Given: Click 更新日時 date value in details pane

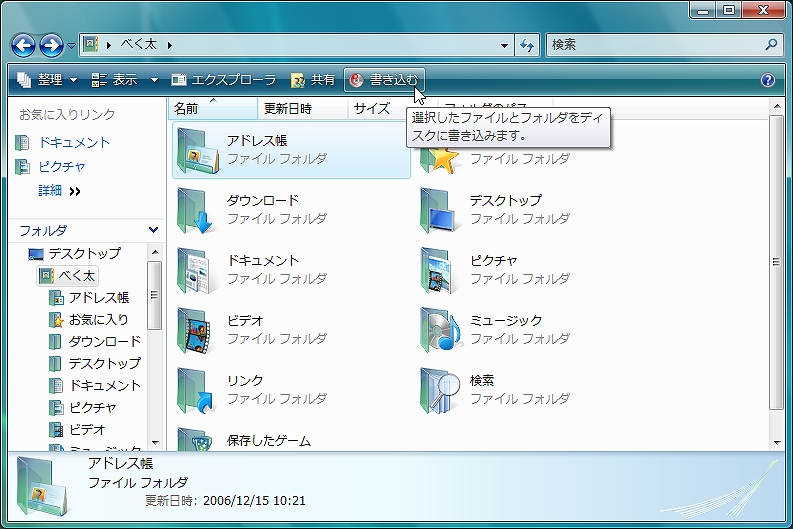Looking at the screenshot, I should [x=254, y=501].
